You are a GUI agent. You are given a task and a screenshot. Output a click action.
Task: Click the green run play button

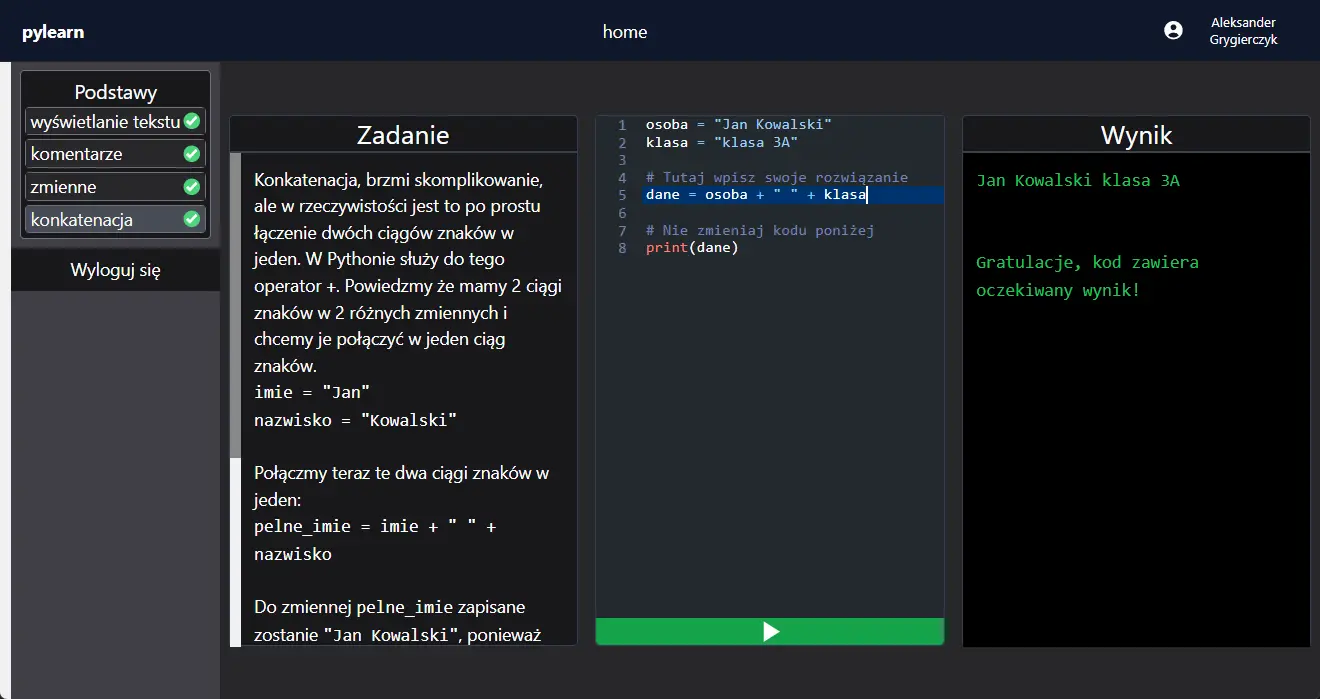[x=770, y=632]
